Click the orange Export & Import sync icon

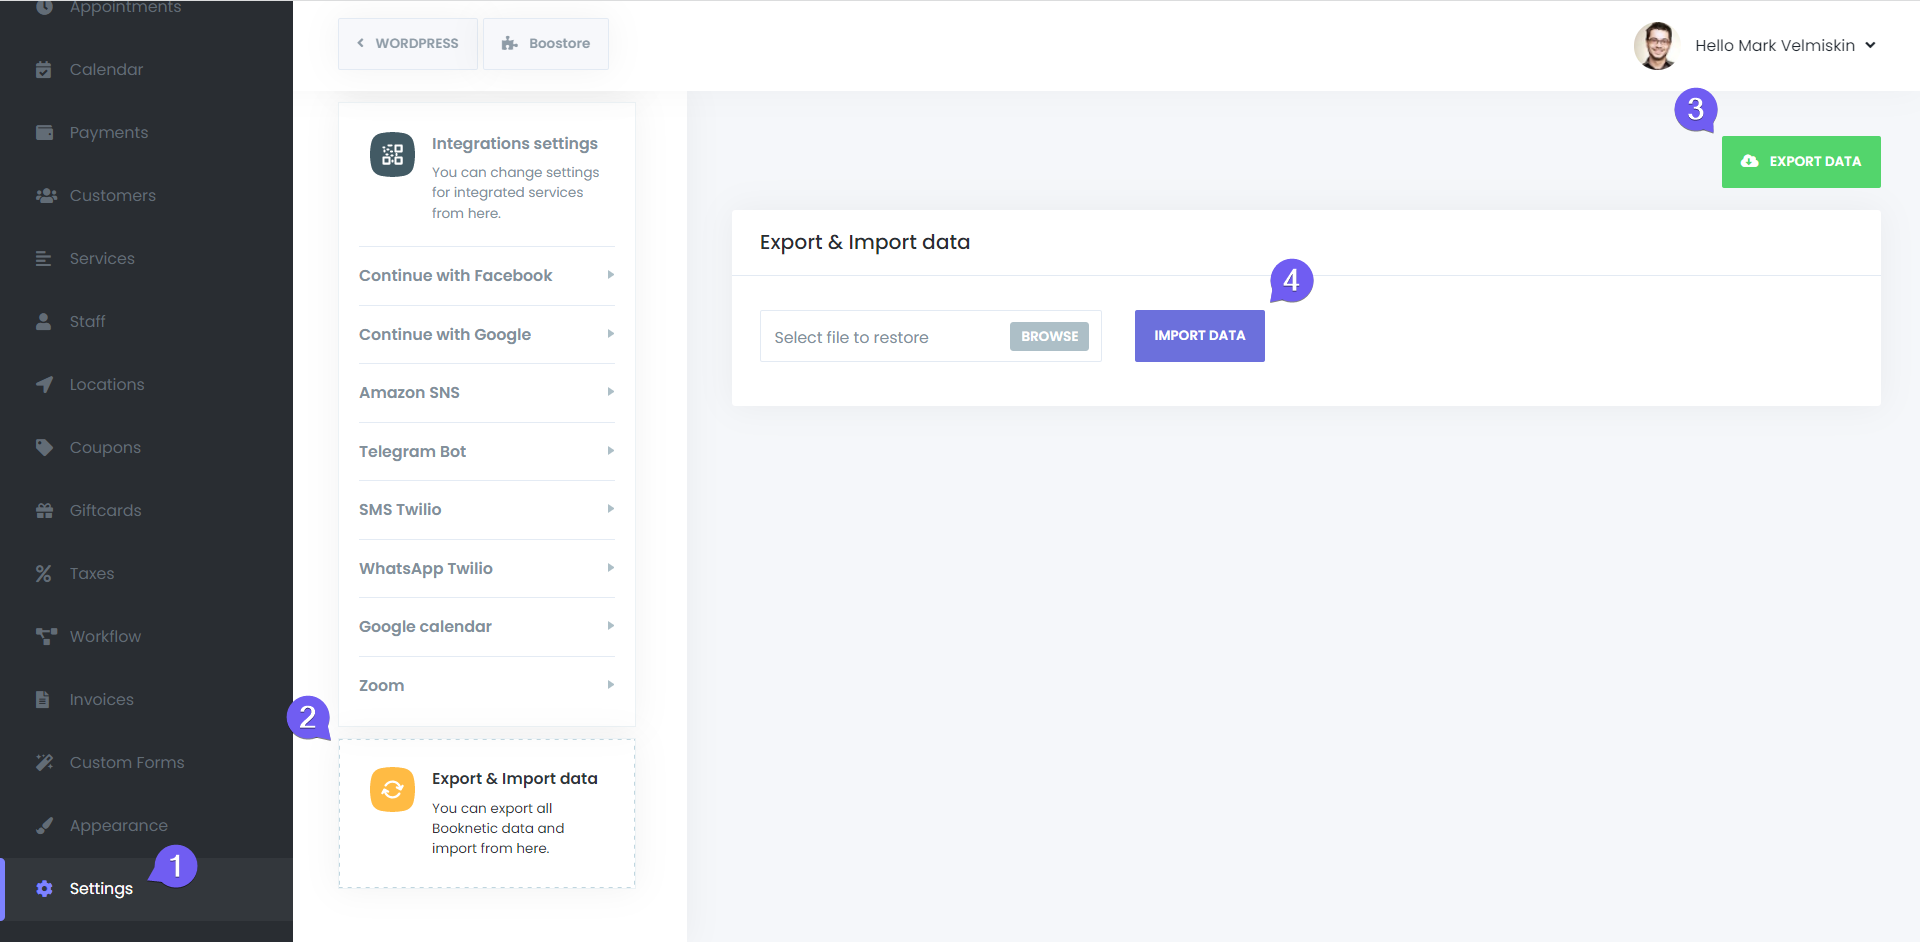pyautogui.click(x=392, y=789)
